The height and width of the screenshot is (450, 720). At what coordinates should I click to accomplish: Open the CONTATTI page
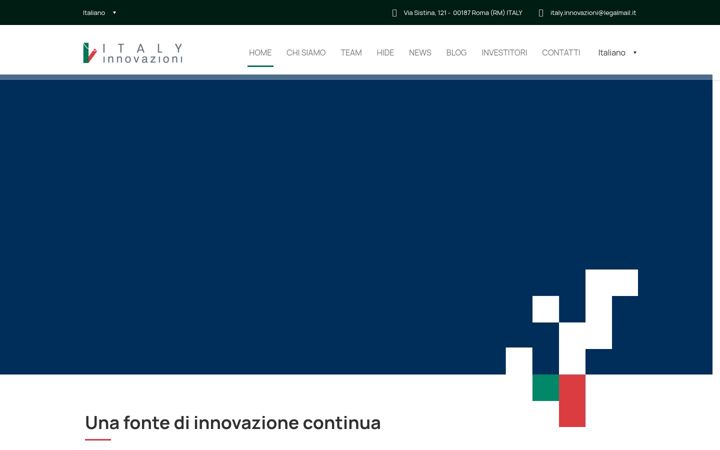click(x=561, y=53)
